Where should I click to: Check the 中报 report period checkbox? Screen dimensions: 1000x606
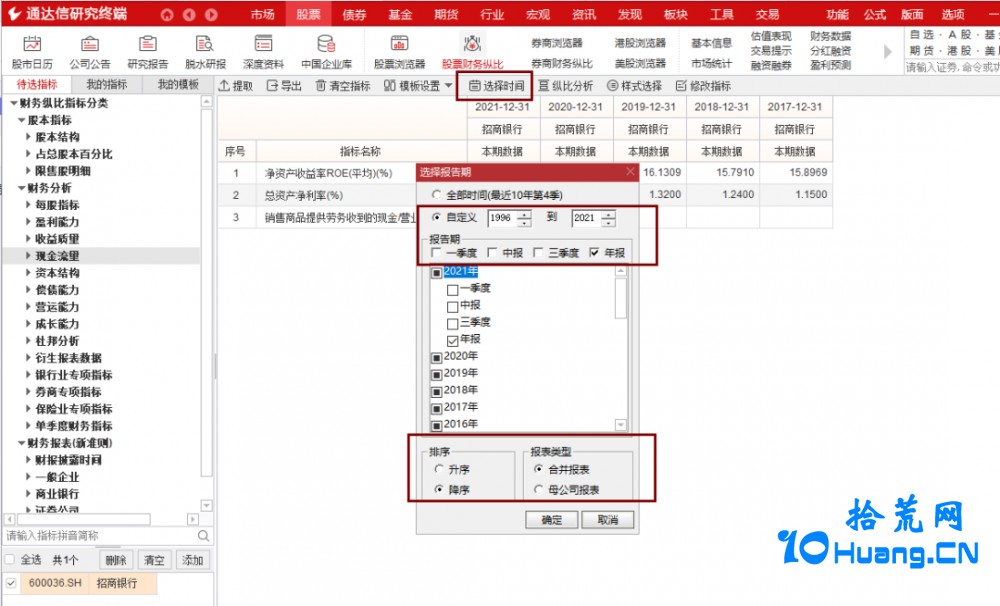pyautogui.click(x=492, y=253)
